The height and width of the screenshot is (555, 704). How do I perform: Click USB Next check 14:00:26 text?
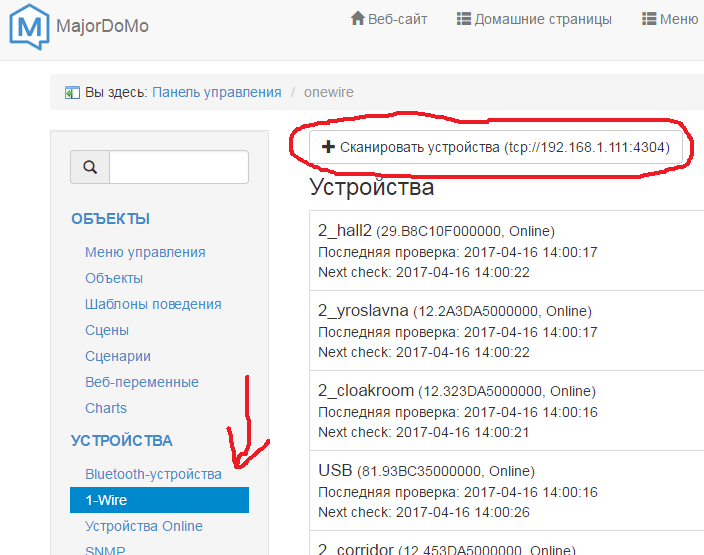[x=424, y=512]
